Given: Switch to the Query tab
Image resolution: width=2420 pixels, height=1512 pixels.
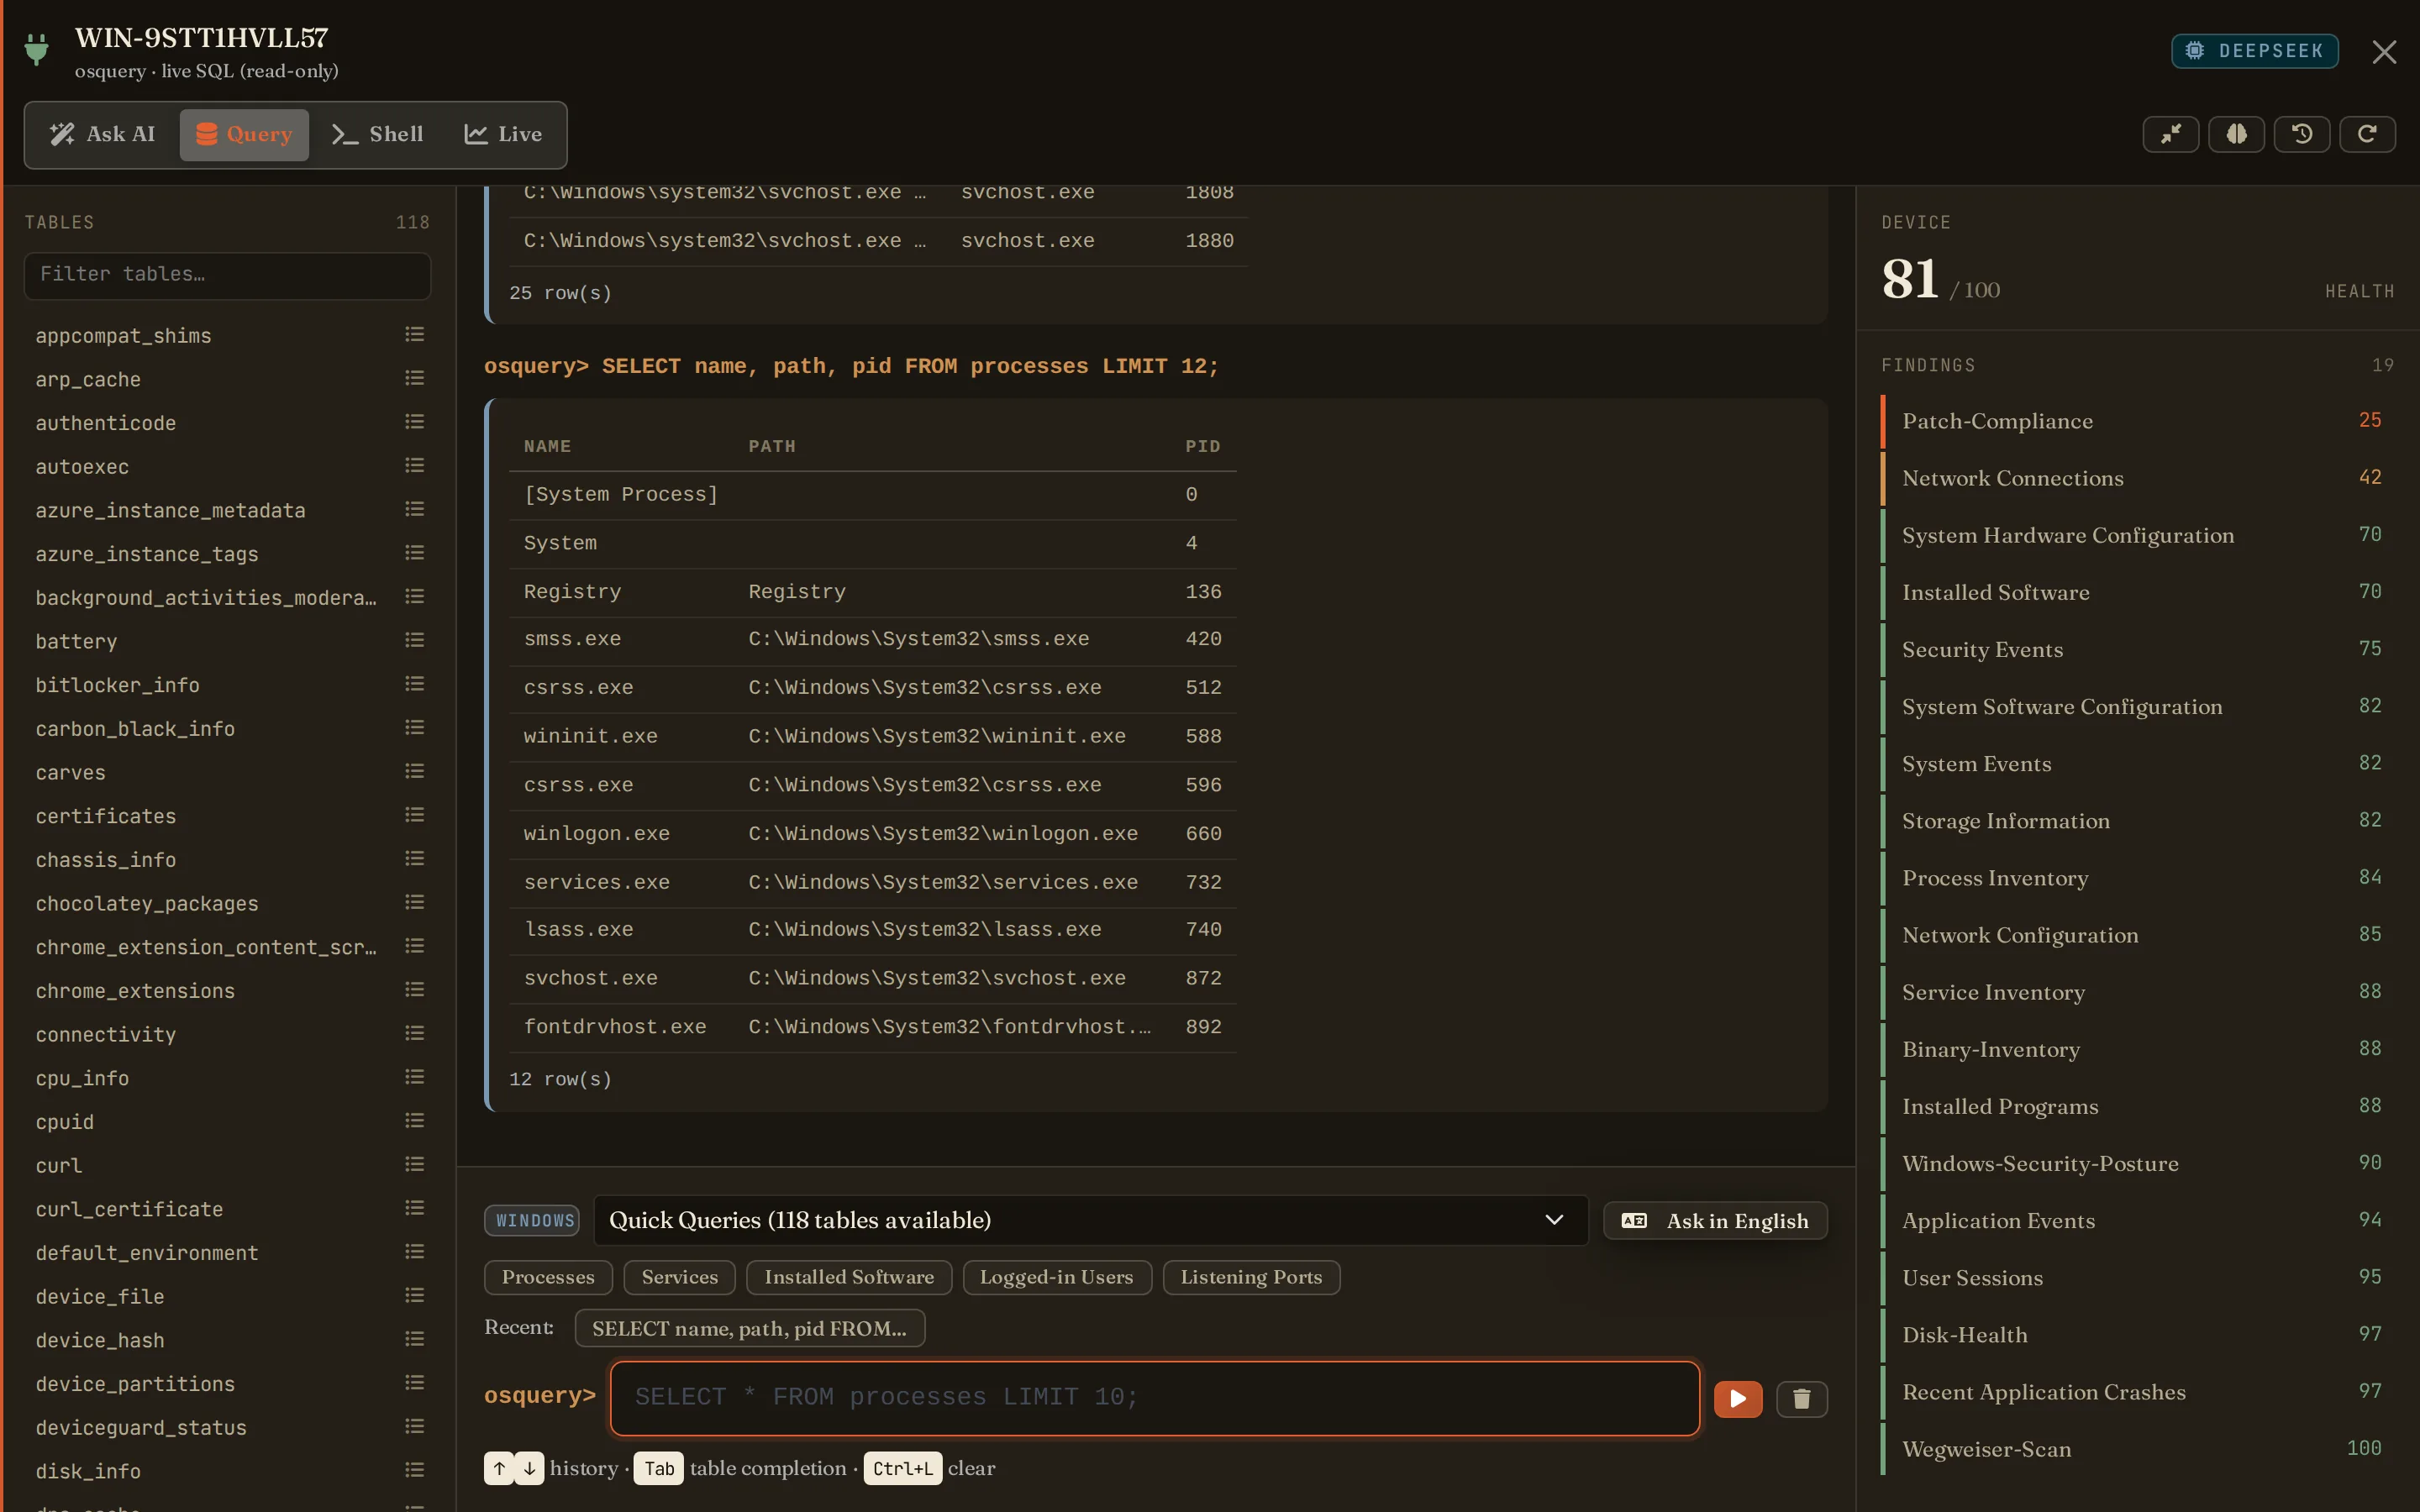Looking at the screenshot, I should (244, 135).
